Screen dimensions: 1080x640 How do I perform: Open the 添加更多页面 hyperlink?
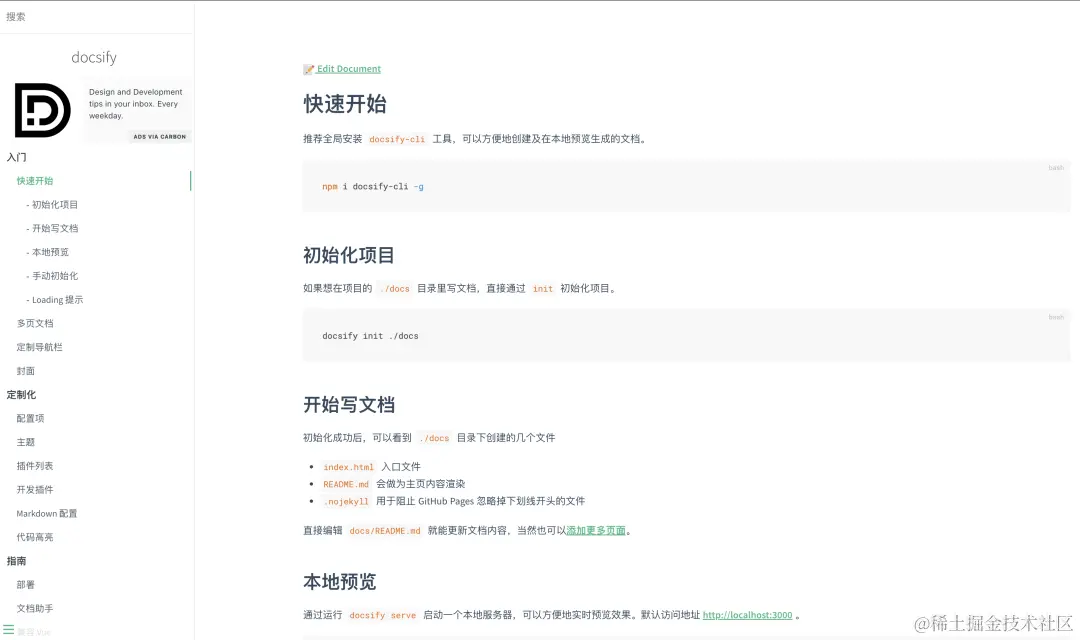click(595, 530)
